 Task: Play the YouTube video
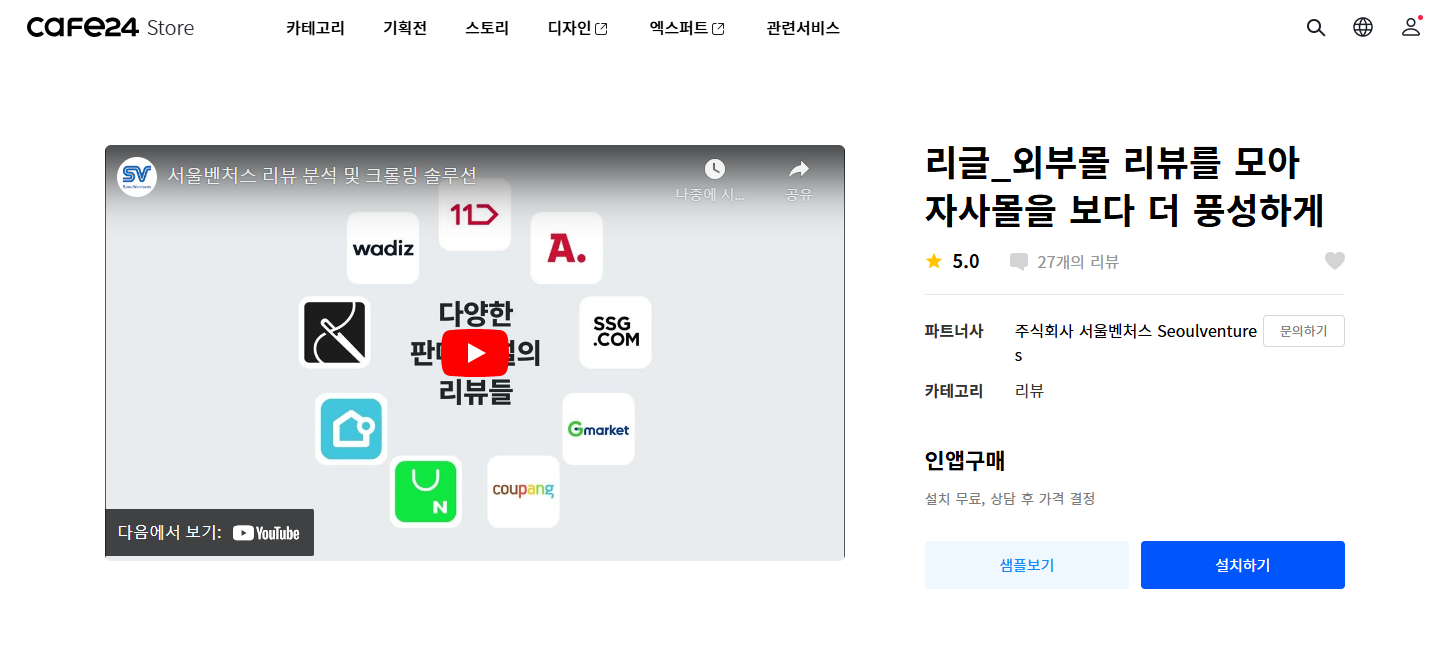[475, 353]
